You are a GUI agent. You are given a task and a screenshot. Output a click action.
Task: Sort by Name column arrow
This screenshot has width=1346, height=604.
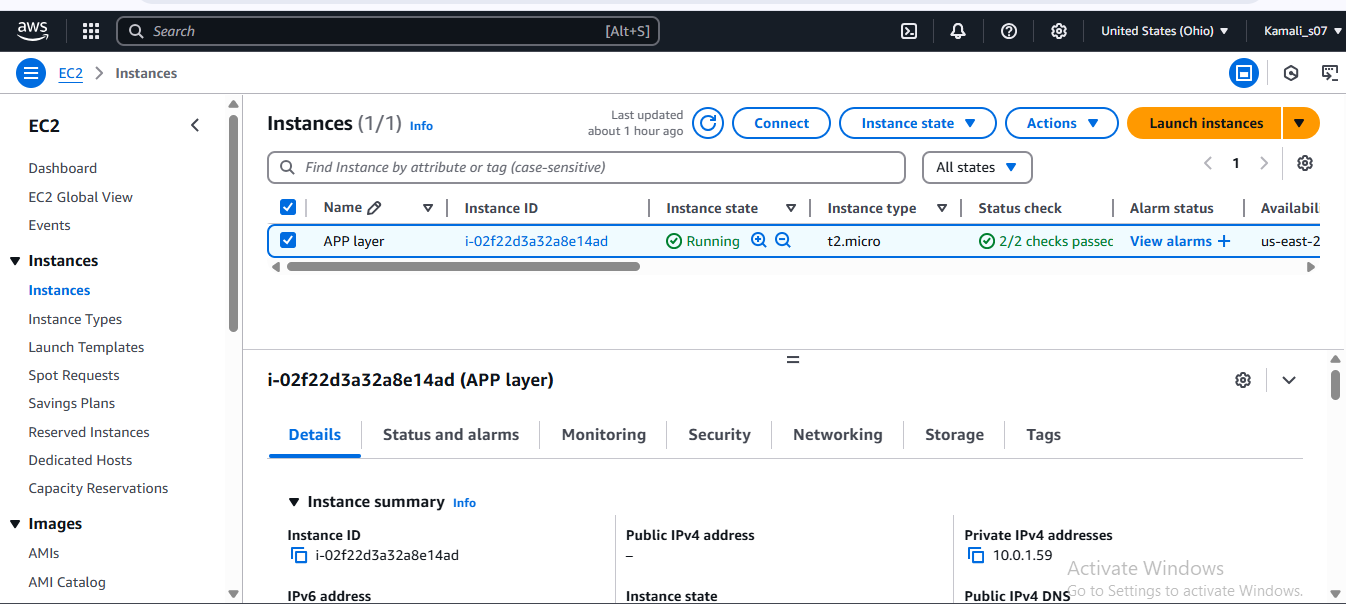tap(428, 208)
